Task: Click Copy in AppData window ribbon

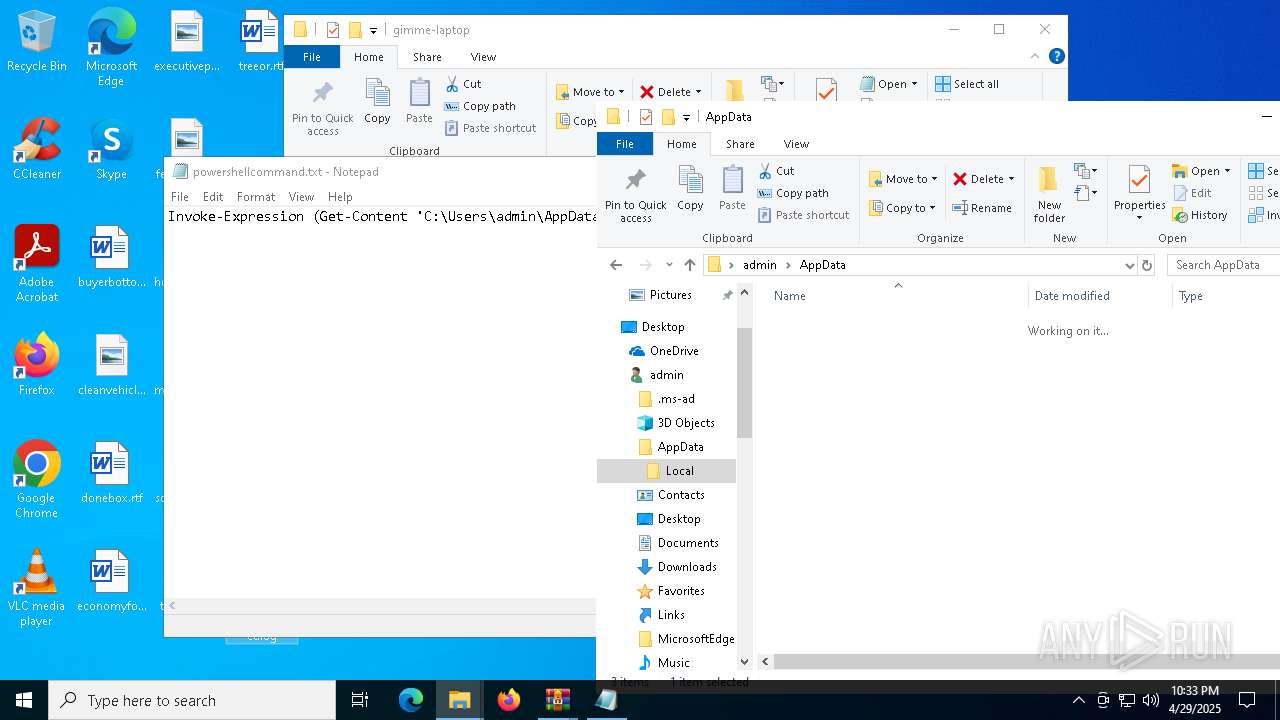Action: click(x=690, y=188)
